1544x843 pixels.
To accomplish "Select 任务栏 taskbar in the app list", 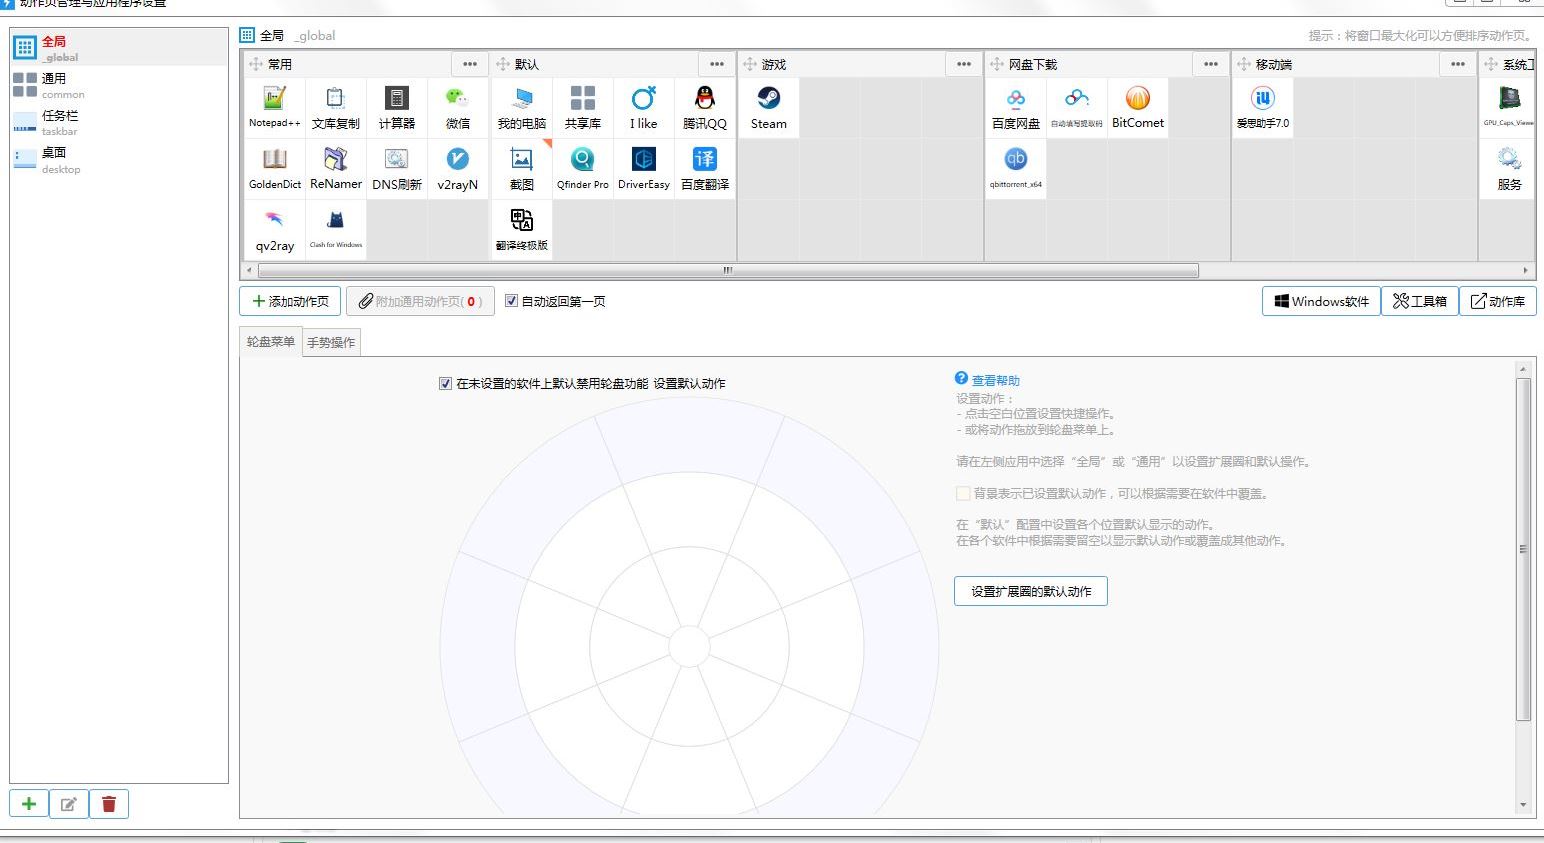I will [119, 122].
